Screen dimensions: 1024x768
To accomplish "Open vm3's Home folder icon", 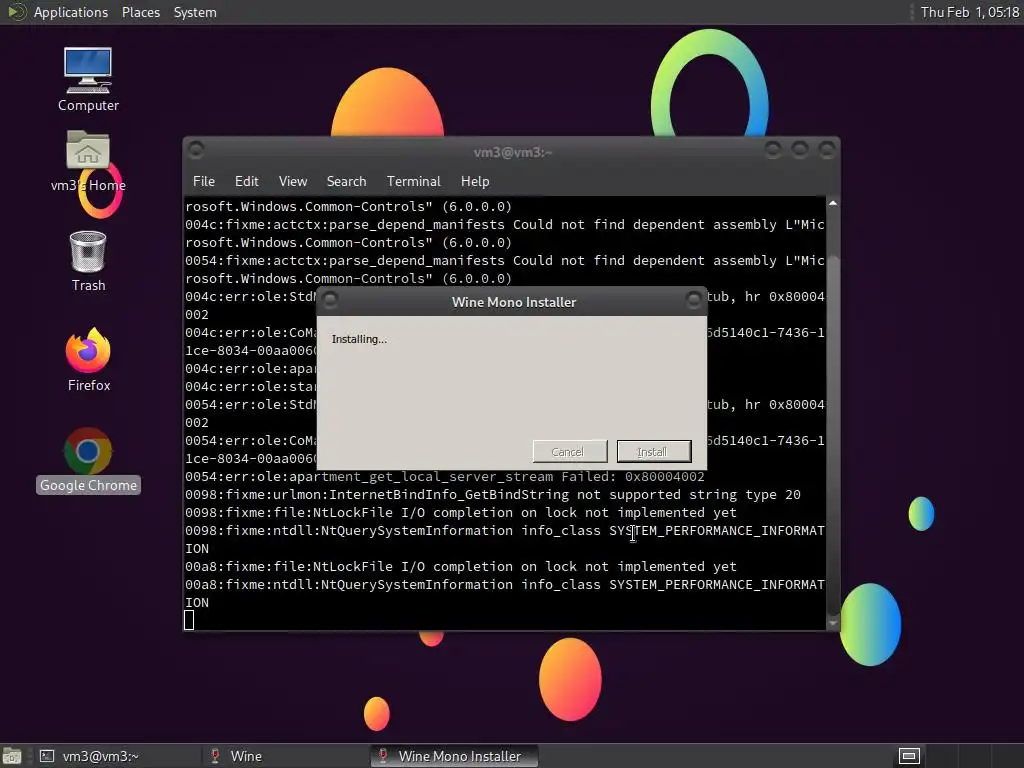I will [x=88, y=161].
